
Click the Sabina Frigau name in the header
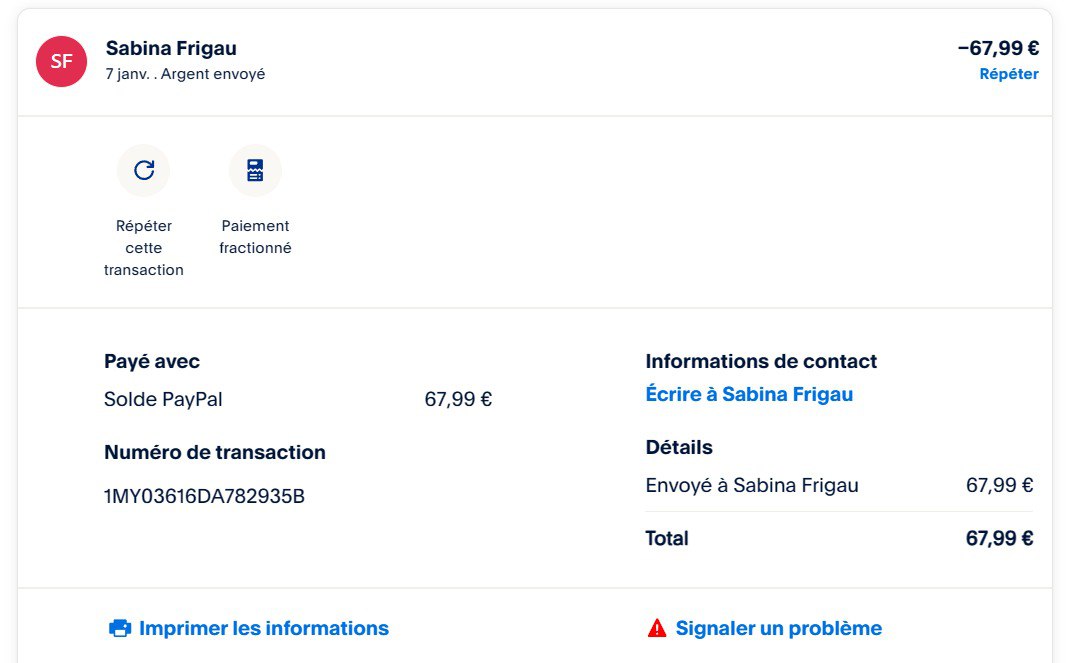point(171,48)
